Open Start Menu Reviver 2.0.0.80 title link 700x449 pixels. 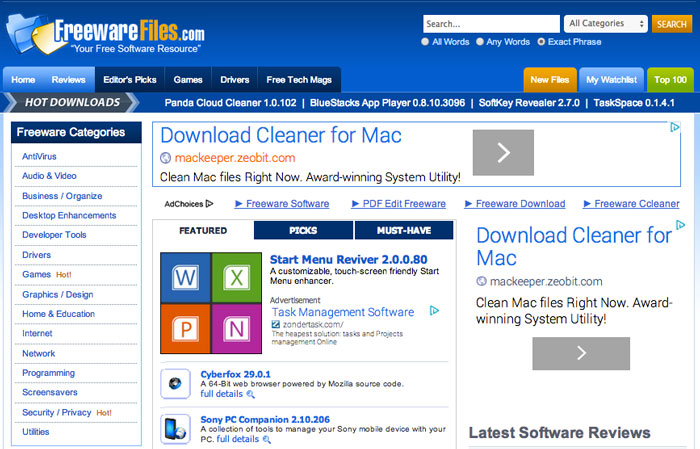point(349,259)
